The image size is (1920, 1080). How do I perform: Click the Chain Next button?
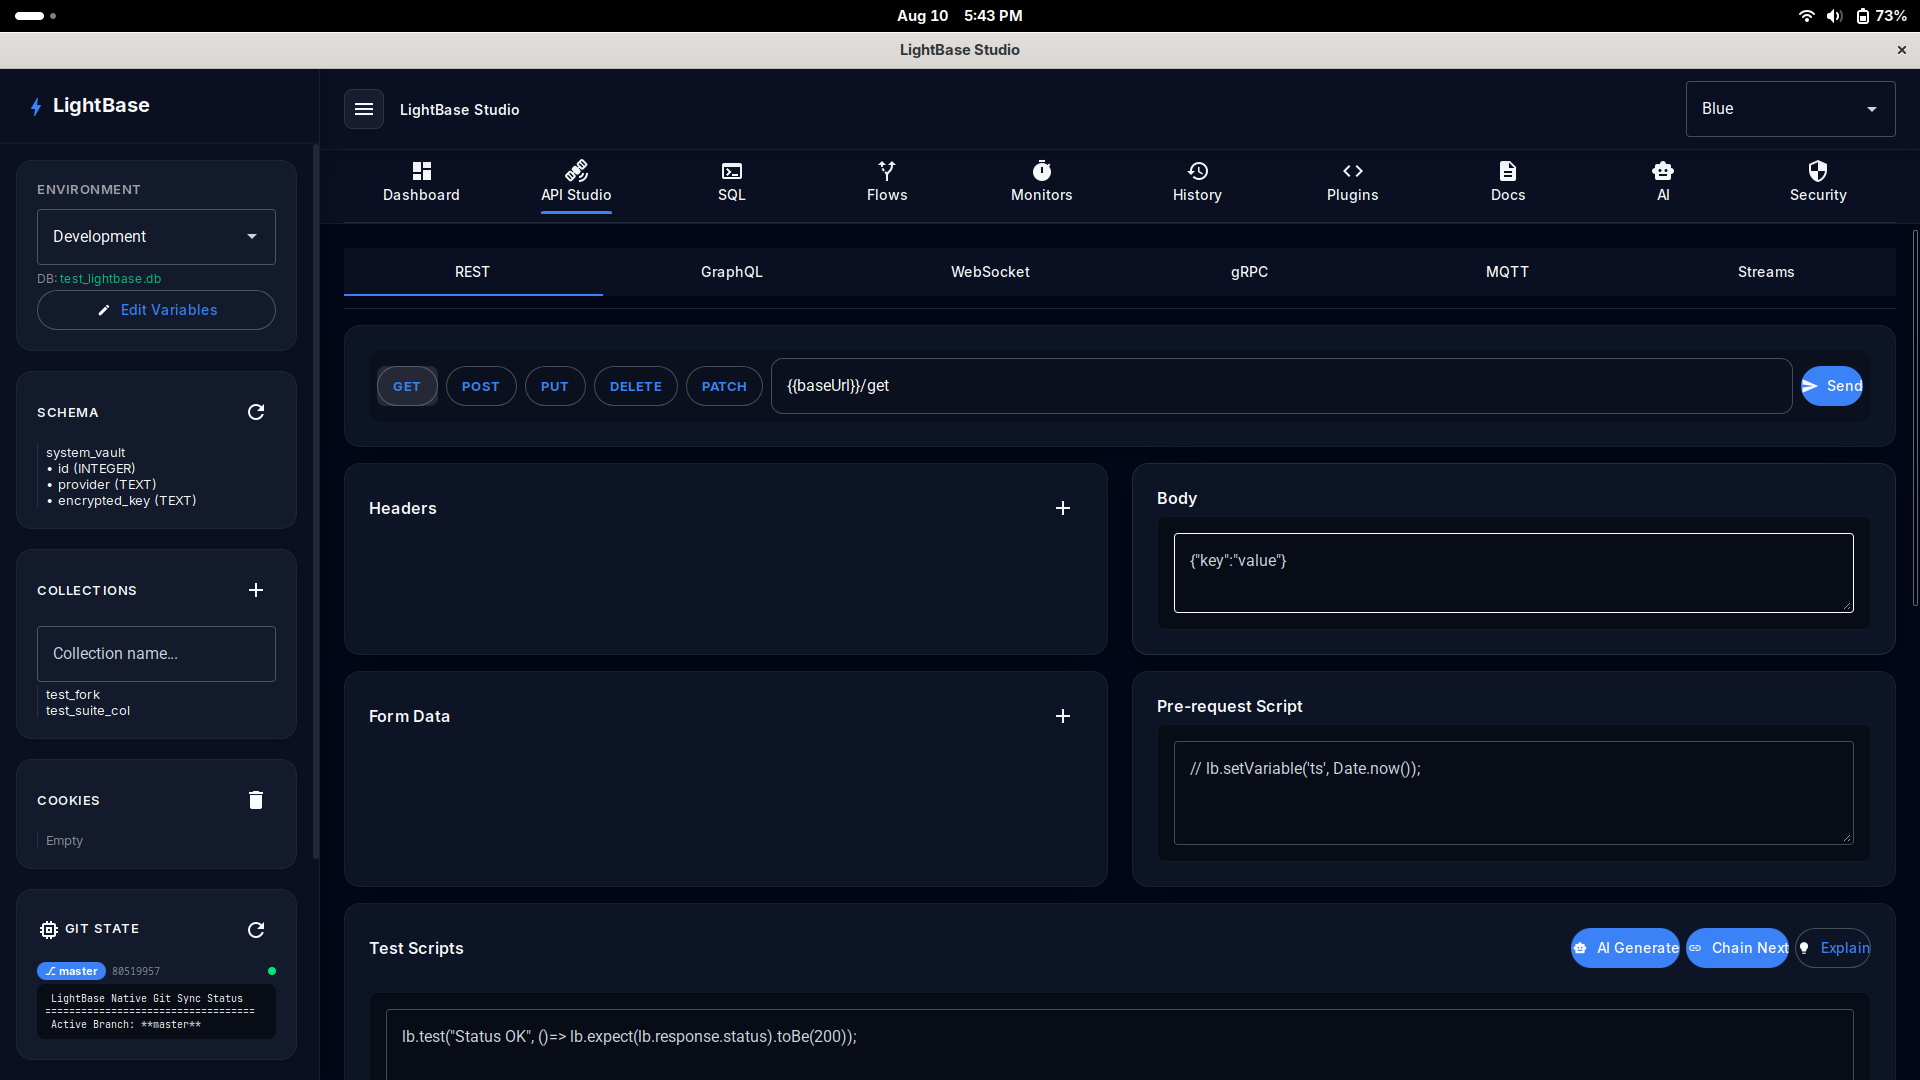tap(1738, 948)
